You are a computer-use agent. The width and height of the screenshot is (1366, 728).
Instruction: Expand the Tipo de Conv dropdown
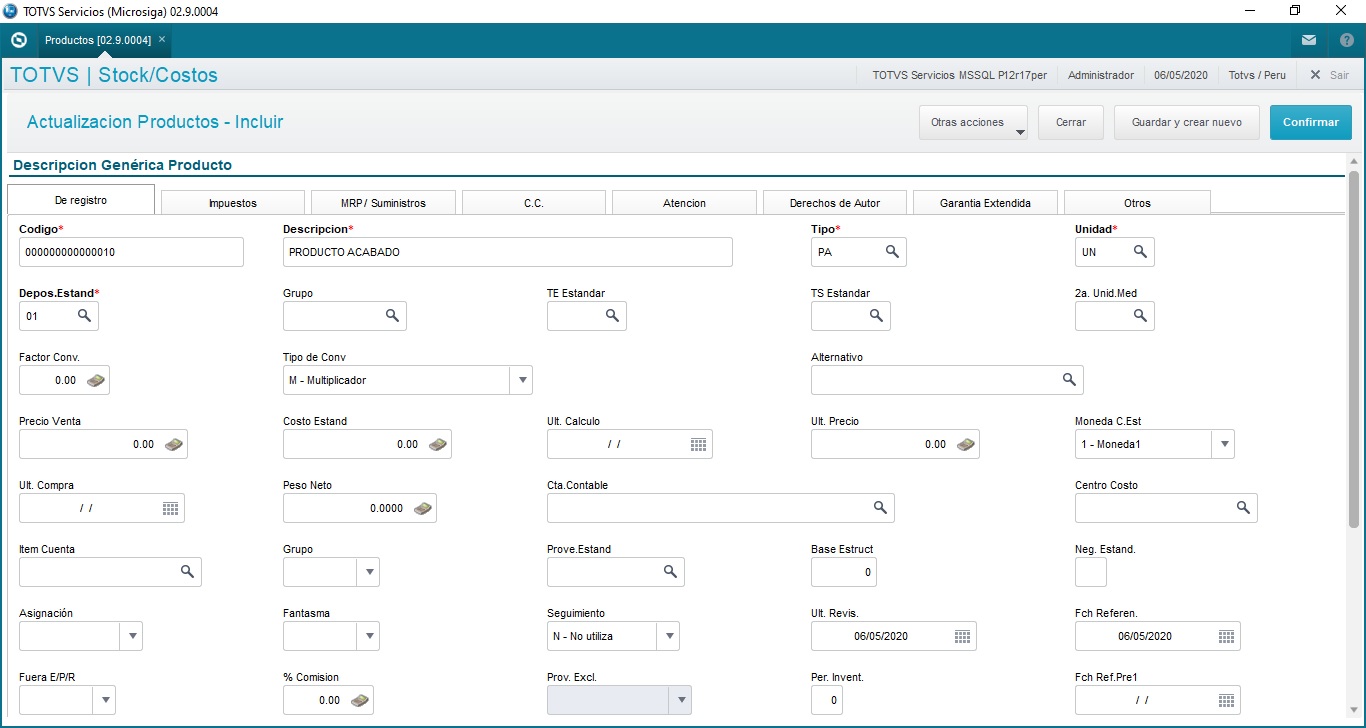[521, 380]
